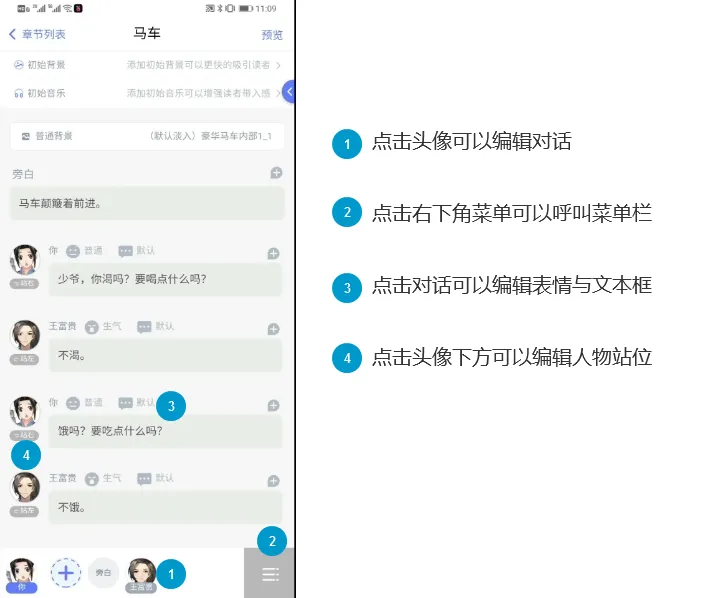Go back to 章节列表
The image size is (702, 598).
click(x=37, y=34)
